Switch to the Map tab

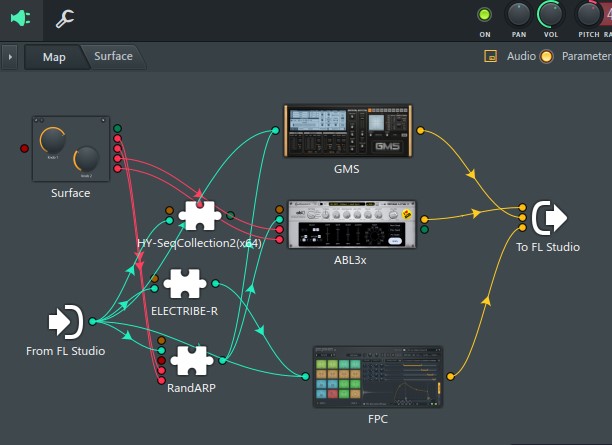tap(54, 57)
